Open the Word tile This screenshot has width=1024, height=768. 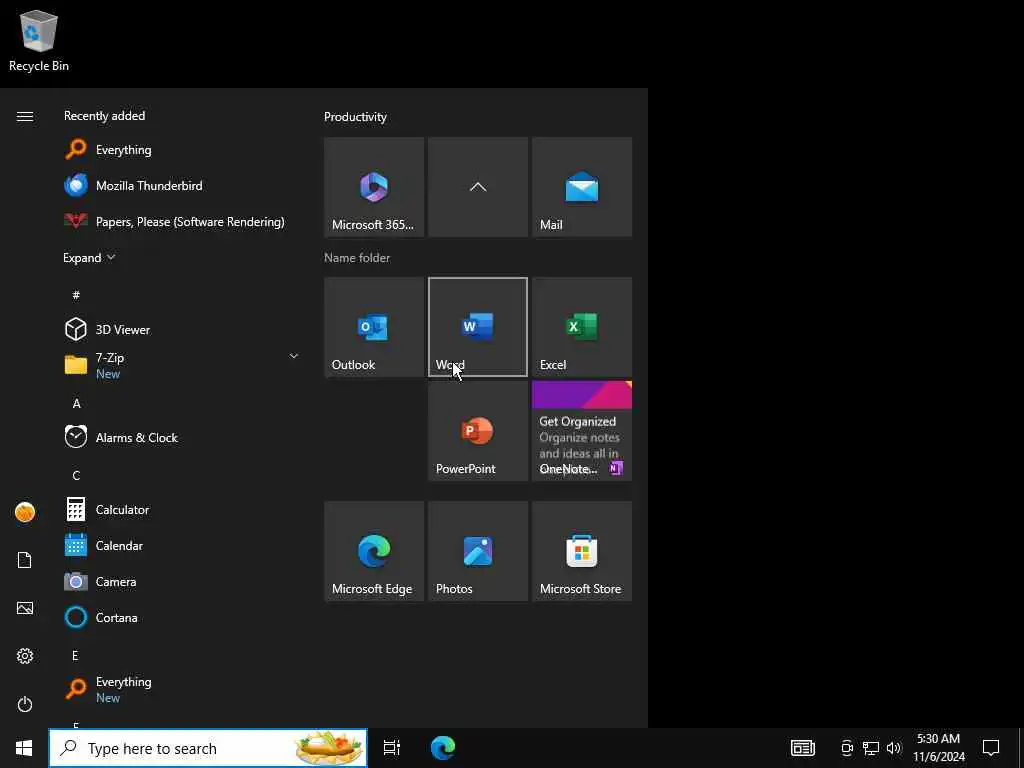[x=477, y=327]
